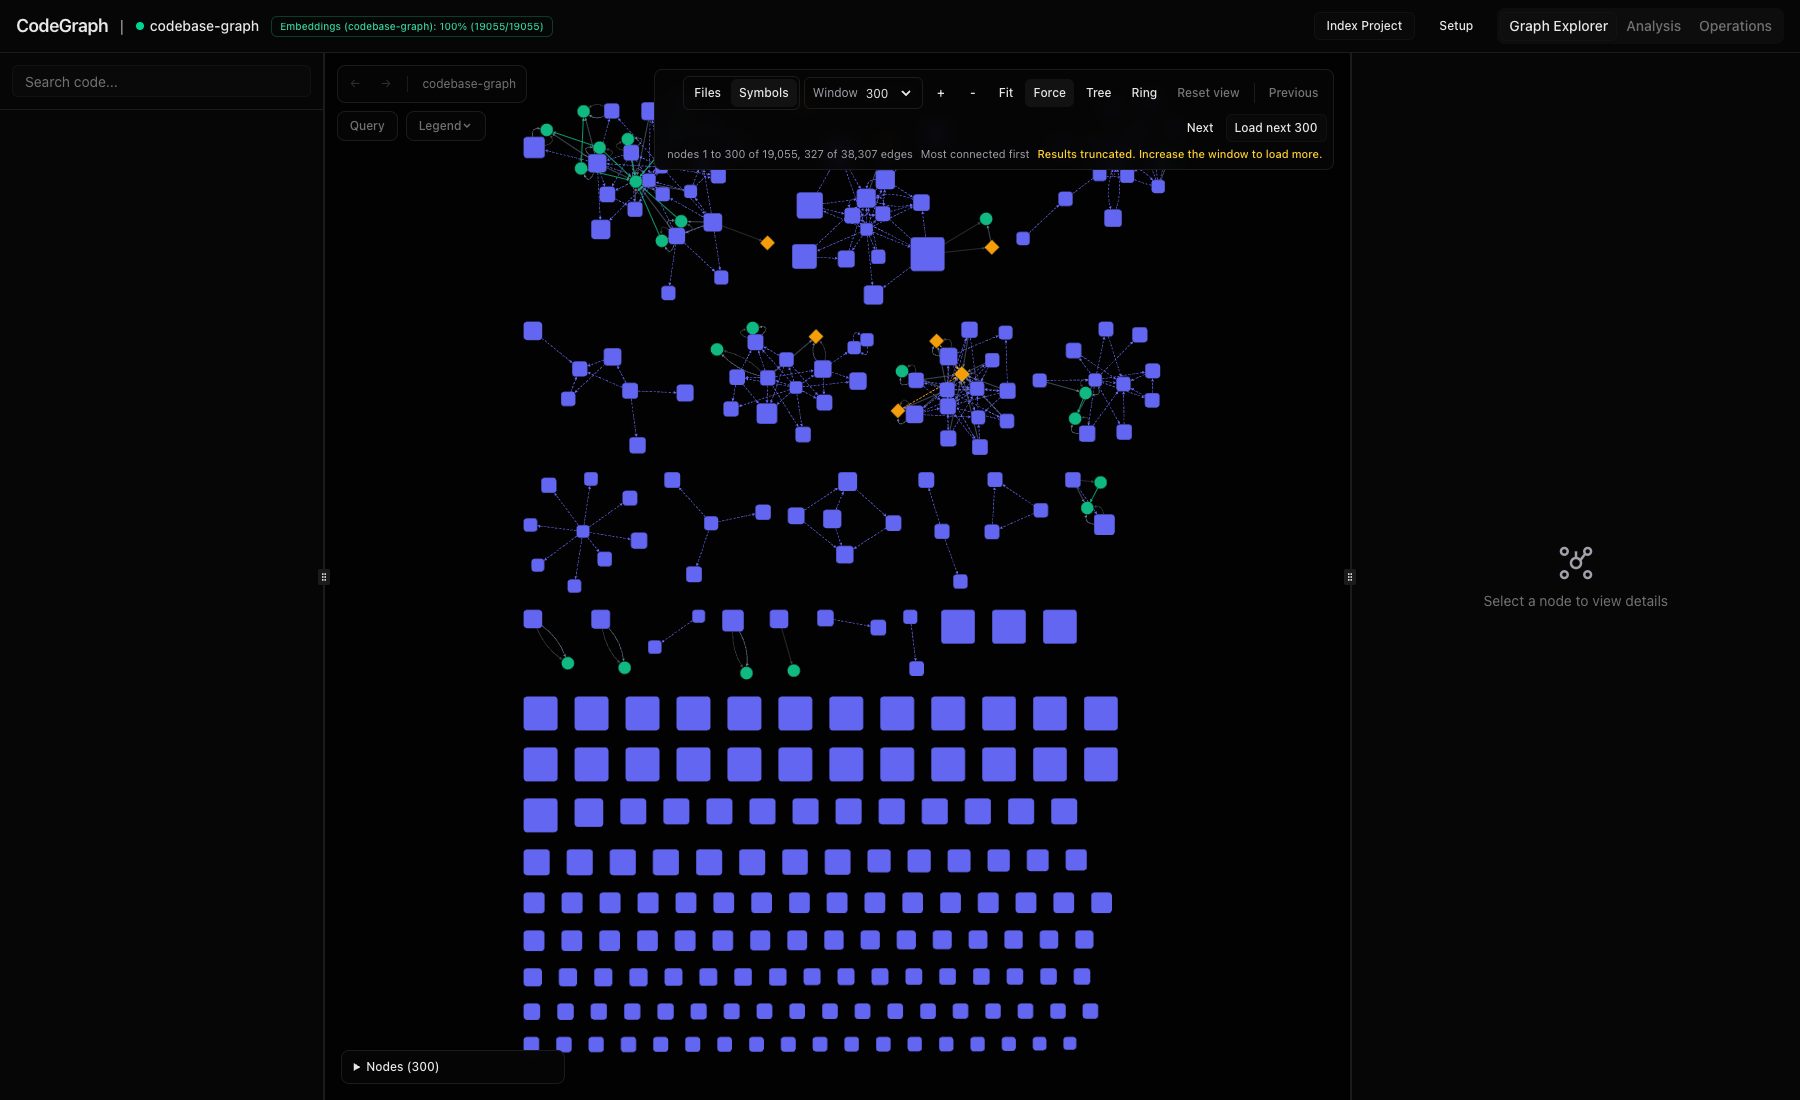Click the 'Most connected first' label
This screenshot has height=1100, width=1800.
point(975,154)
